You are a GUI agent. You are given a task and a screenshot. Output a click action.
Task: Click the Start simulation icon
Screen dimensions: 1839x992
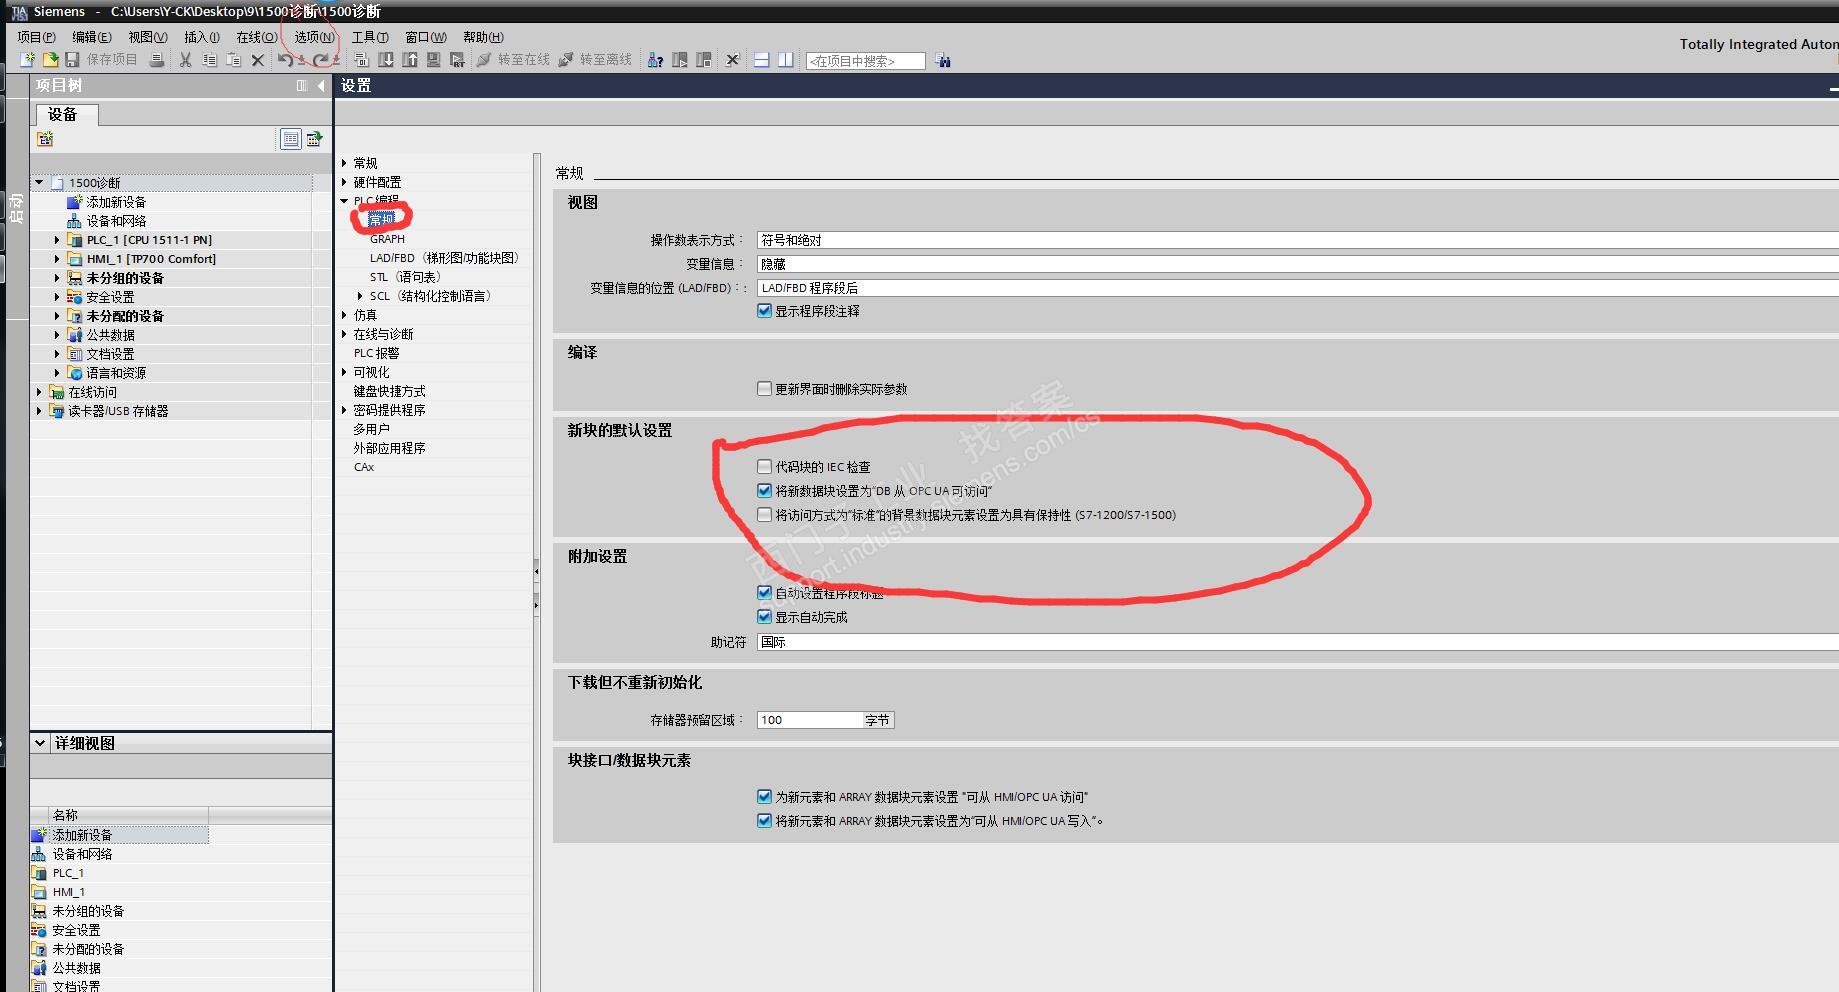click(x=434, y=60)
